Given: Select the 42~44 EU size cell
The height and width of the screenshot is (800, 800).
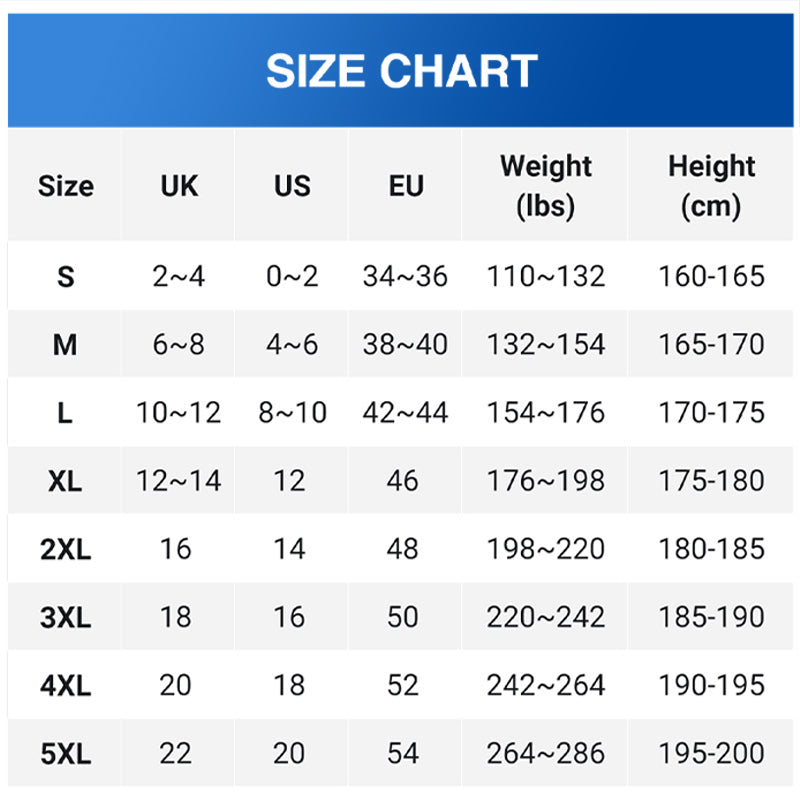Looking at the screenshot, I should [406, 412].
